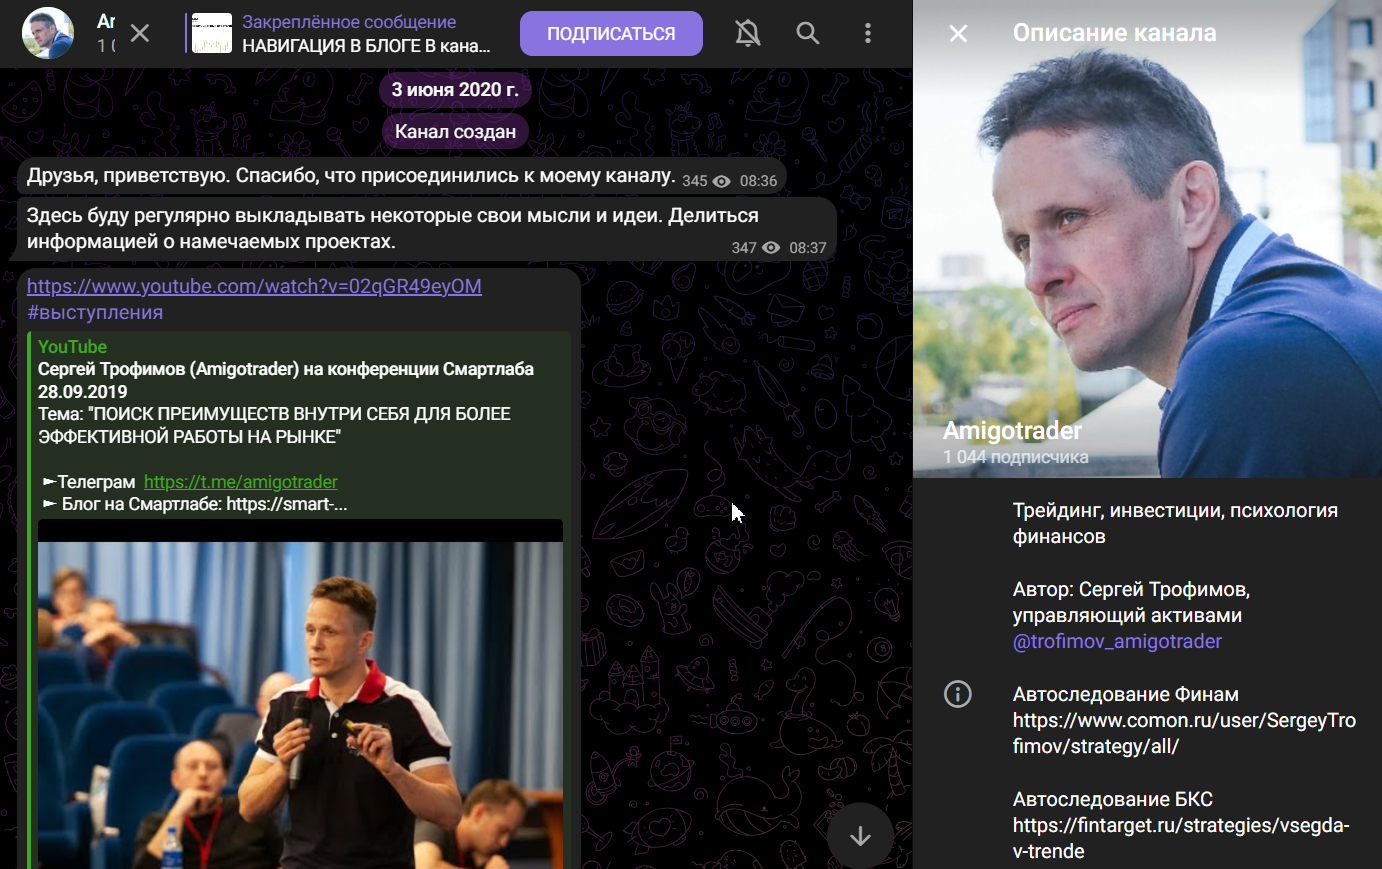Open the fintarget.ru БКС strategy link
1382x869 pixels.
pos(1181,838)
